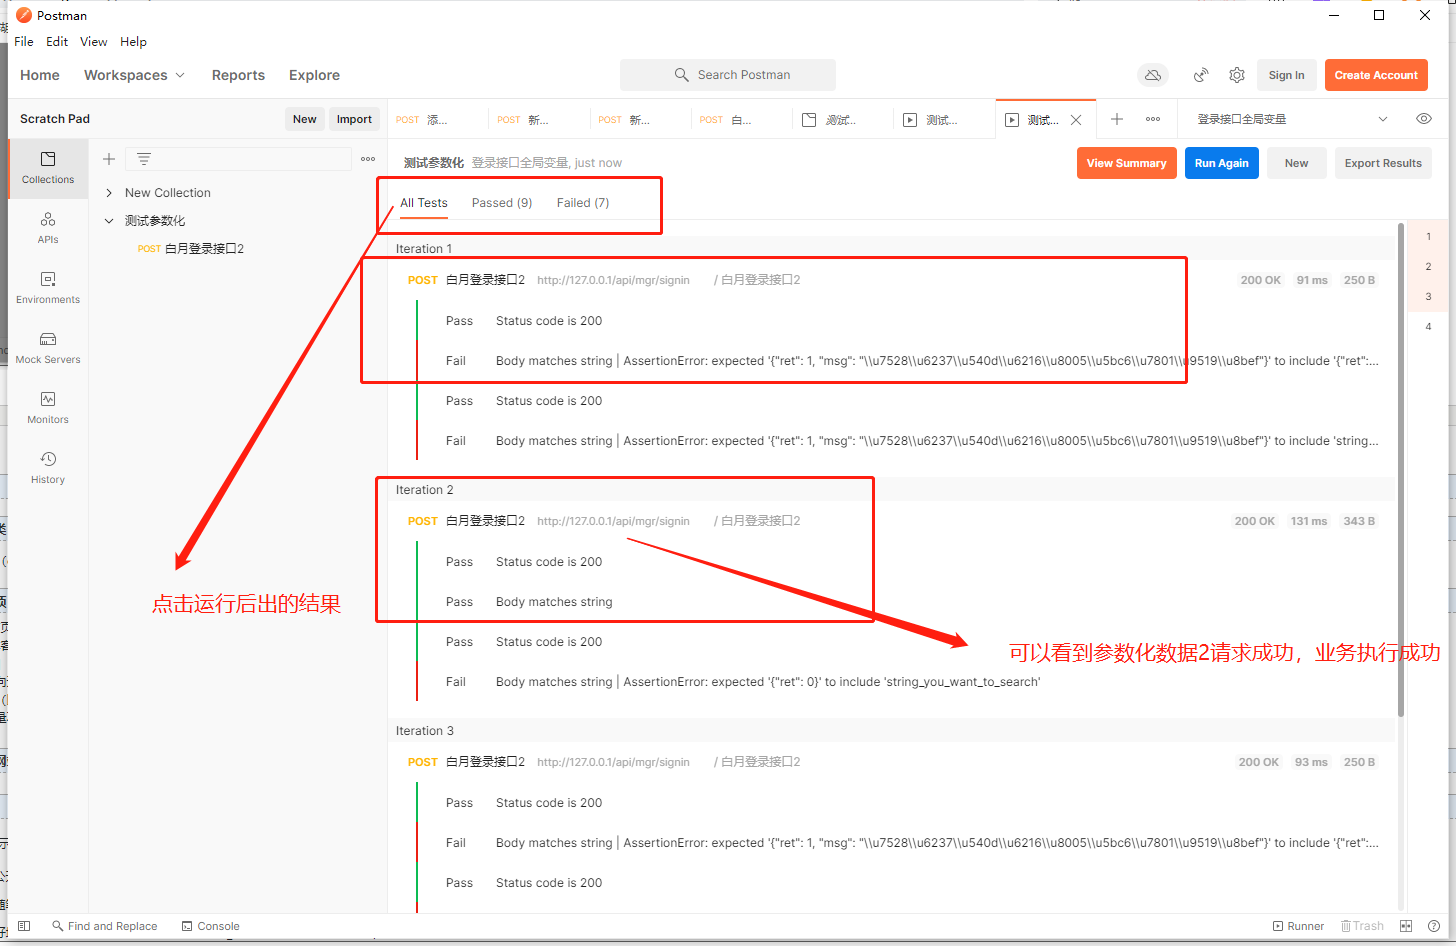Viewport: 1456px width, 946px height.
Task: Click the Export Results button
Action: [1383, 163]
